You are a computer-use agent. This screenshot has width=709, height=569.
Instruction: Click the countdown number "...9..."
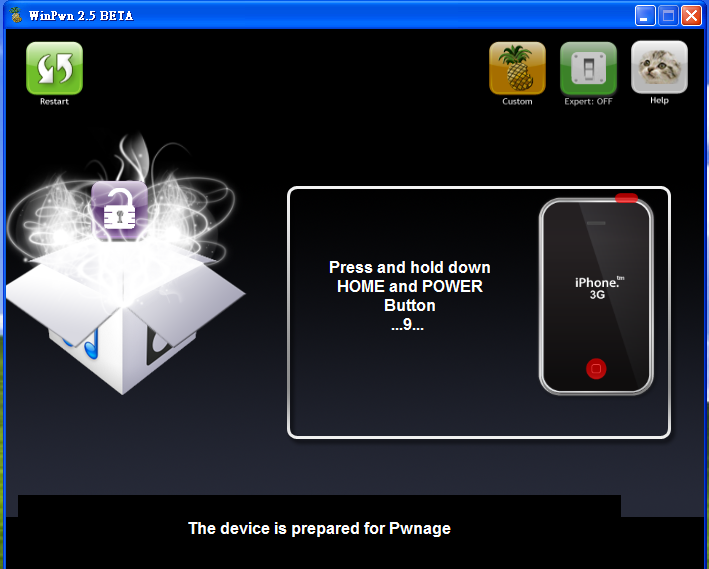point(408,325)
